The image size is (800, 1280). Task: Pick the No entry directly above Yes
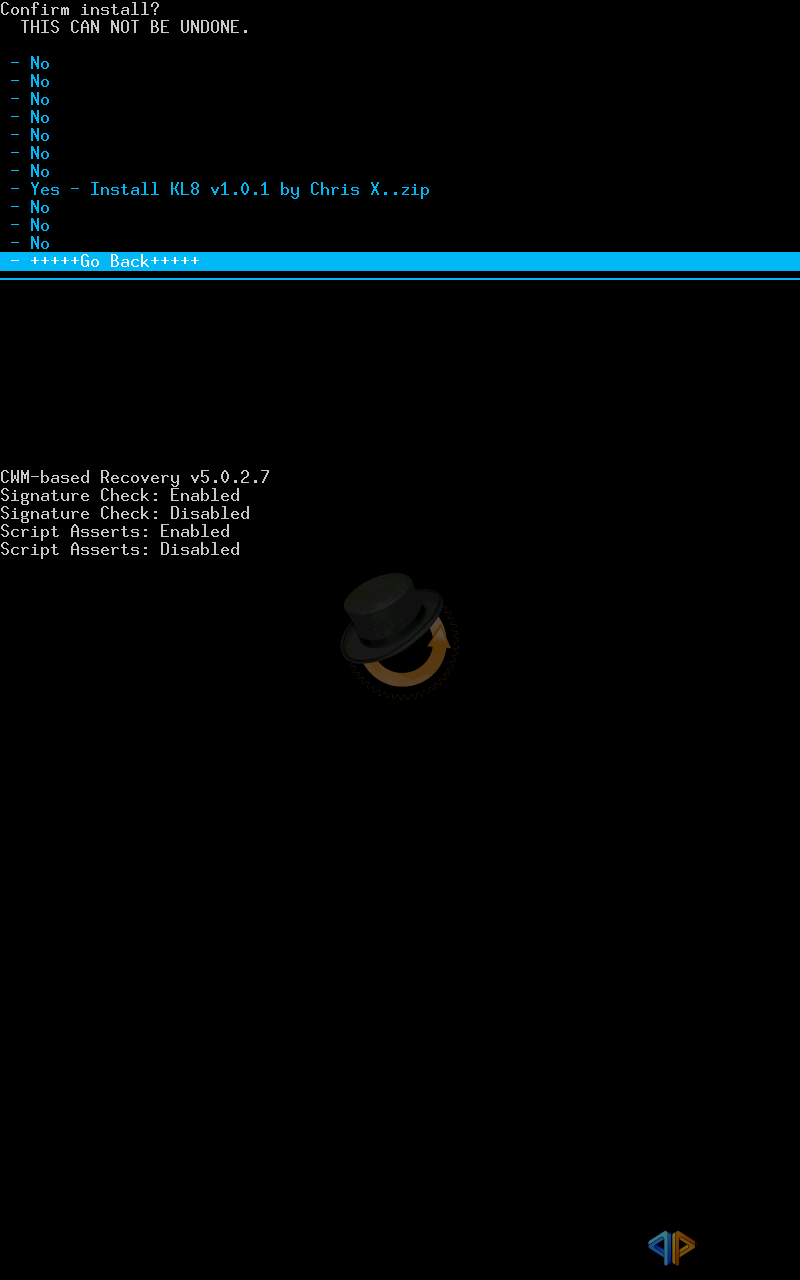30,171
